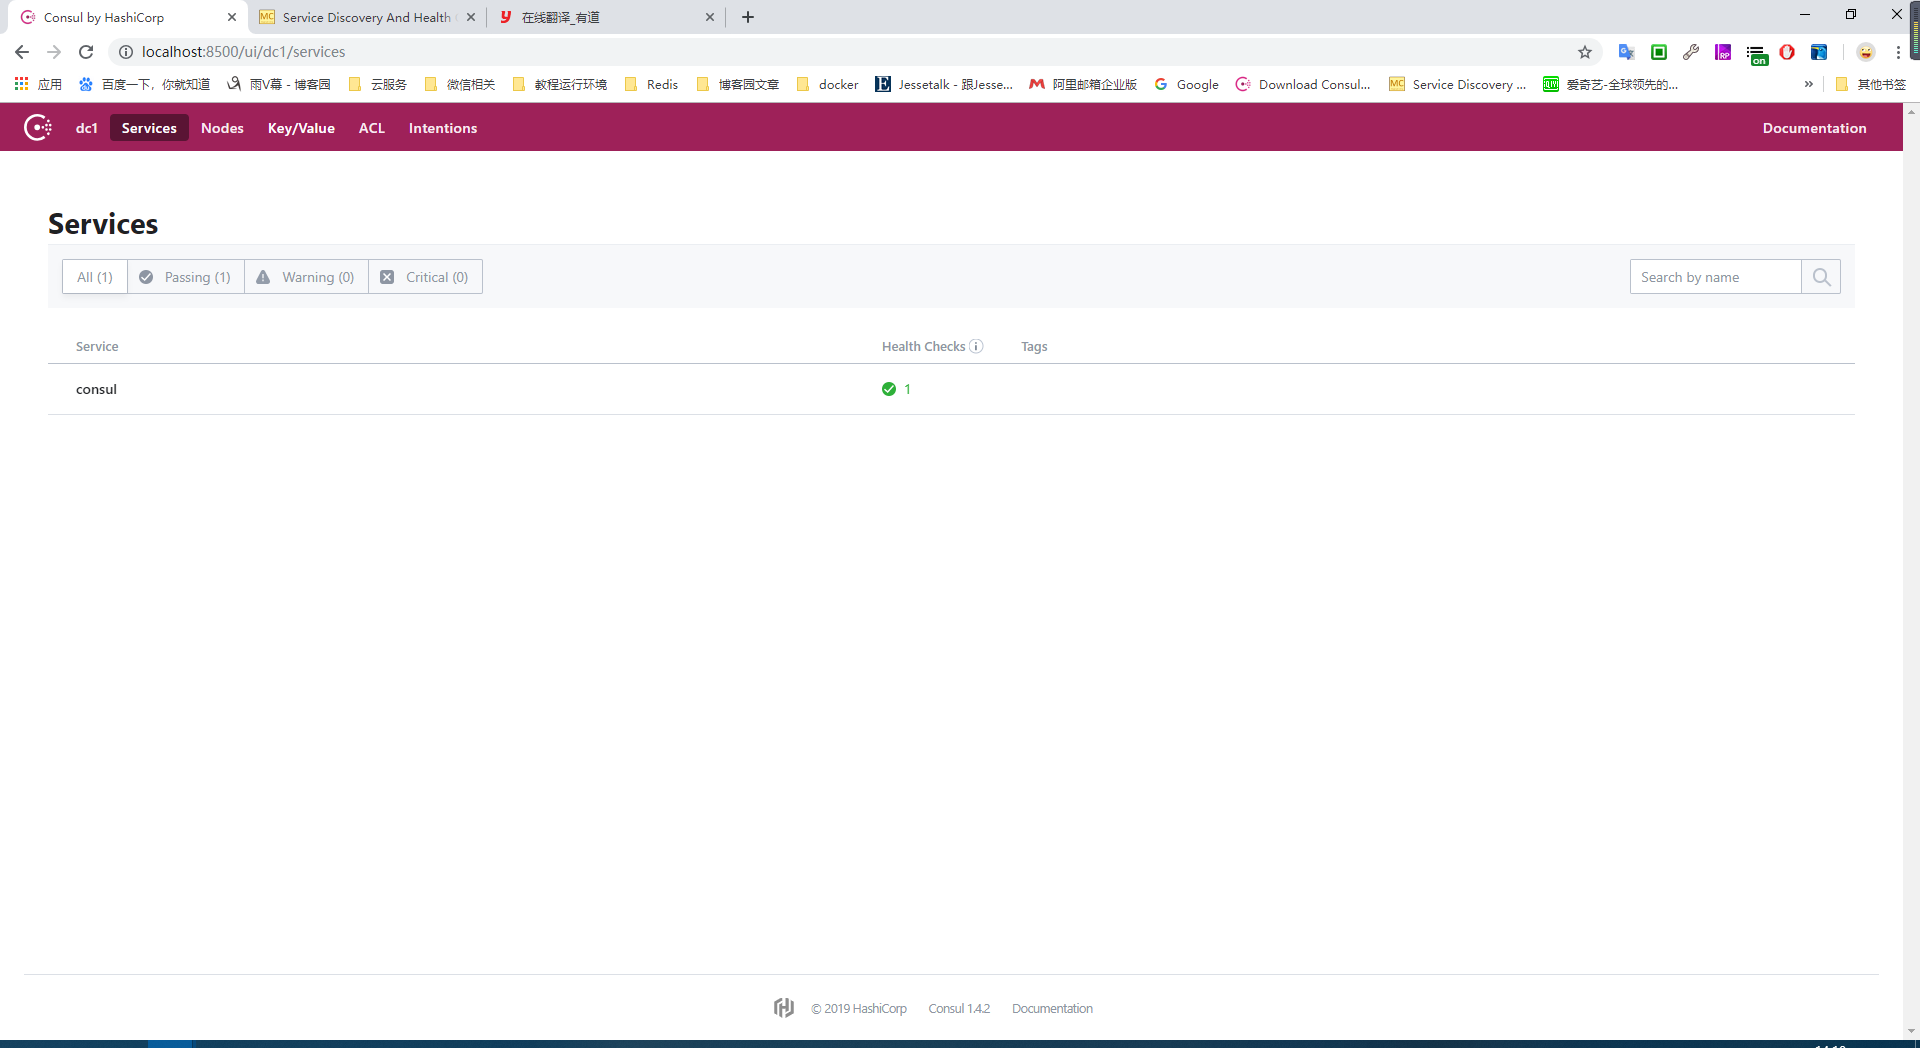Viewport: 1920px width, 1048px height.
Task: Click the Health Checks info icon
Action: coord(976,346)
